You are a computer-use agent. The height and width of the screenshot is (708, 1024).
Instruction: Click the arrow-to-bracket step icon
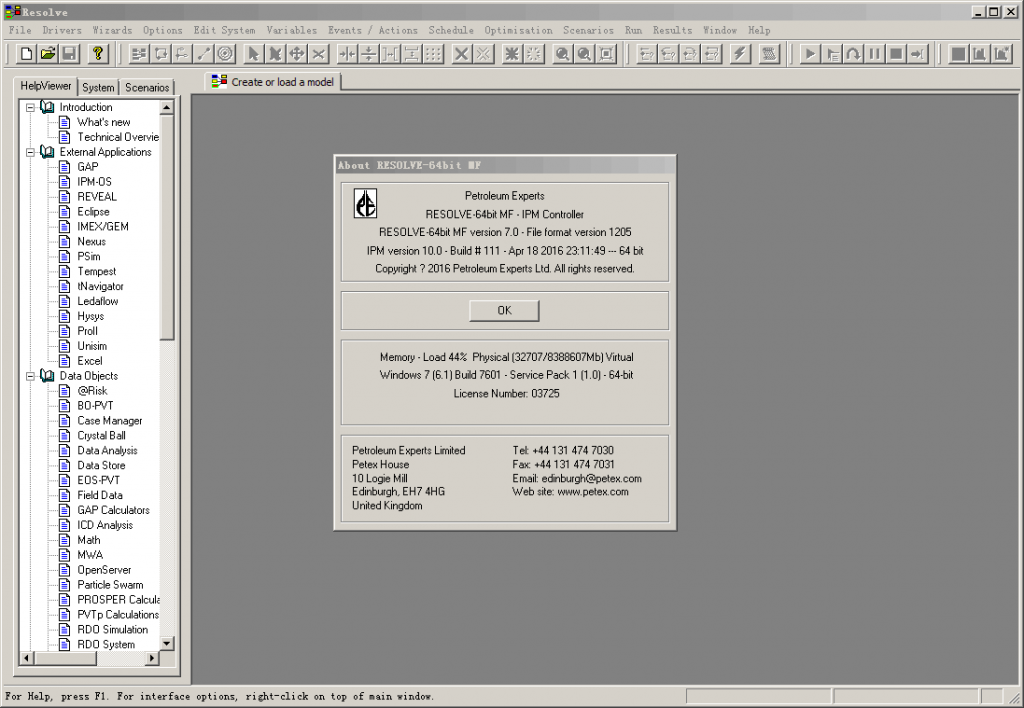point(918,54)
